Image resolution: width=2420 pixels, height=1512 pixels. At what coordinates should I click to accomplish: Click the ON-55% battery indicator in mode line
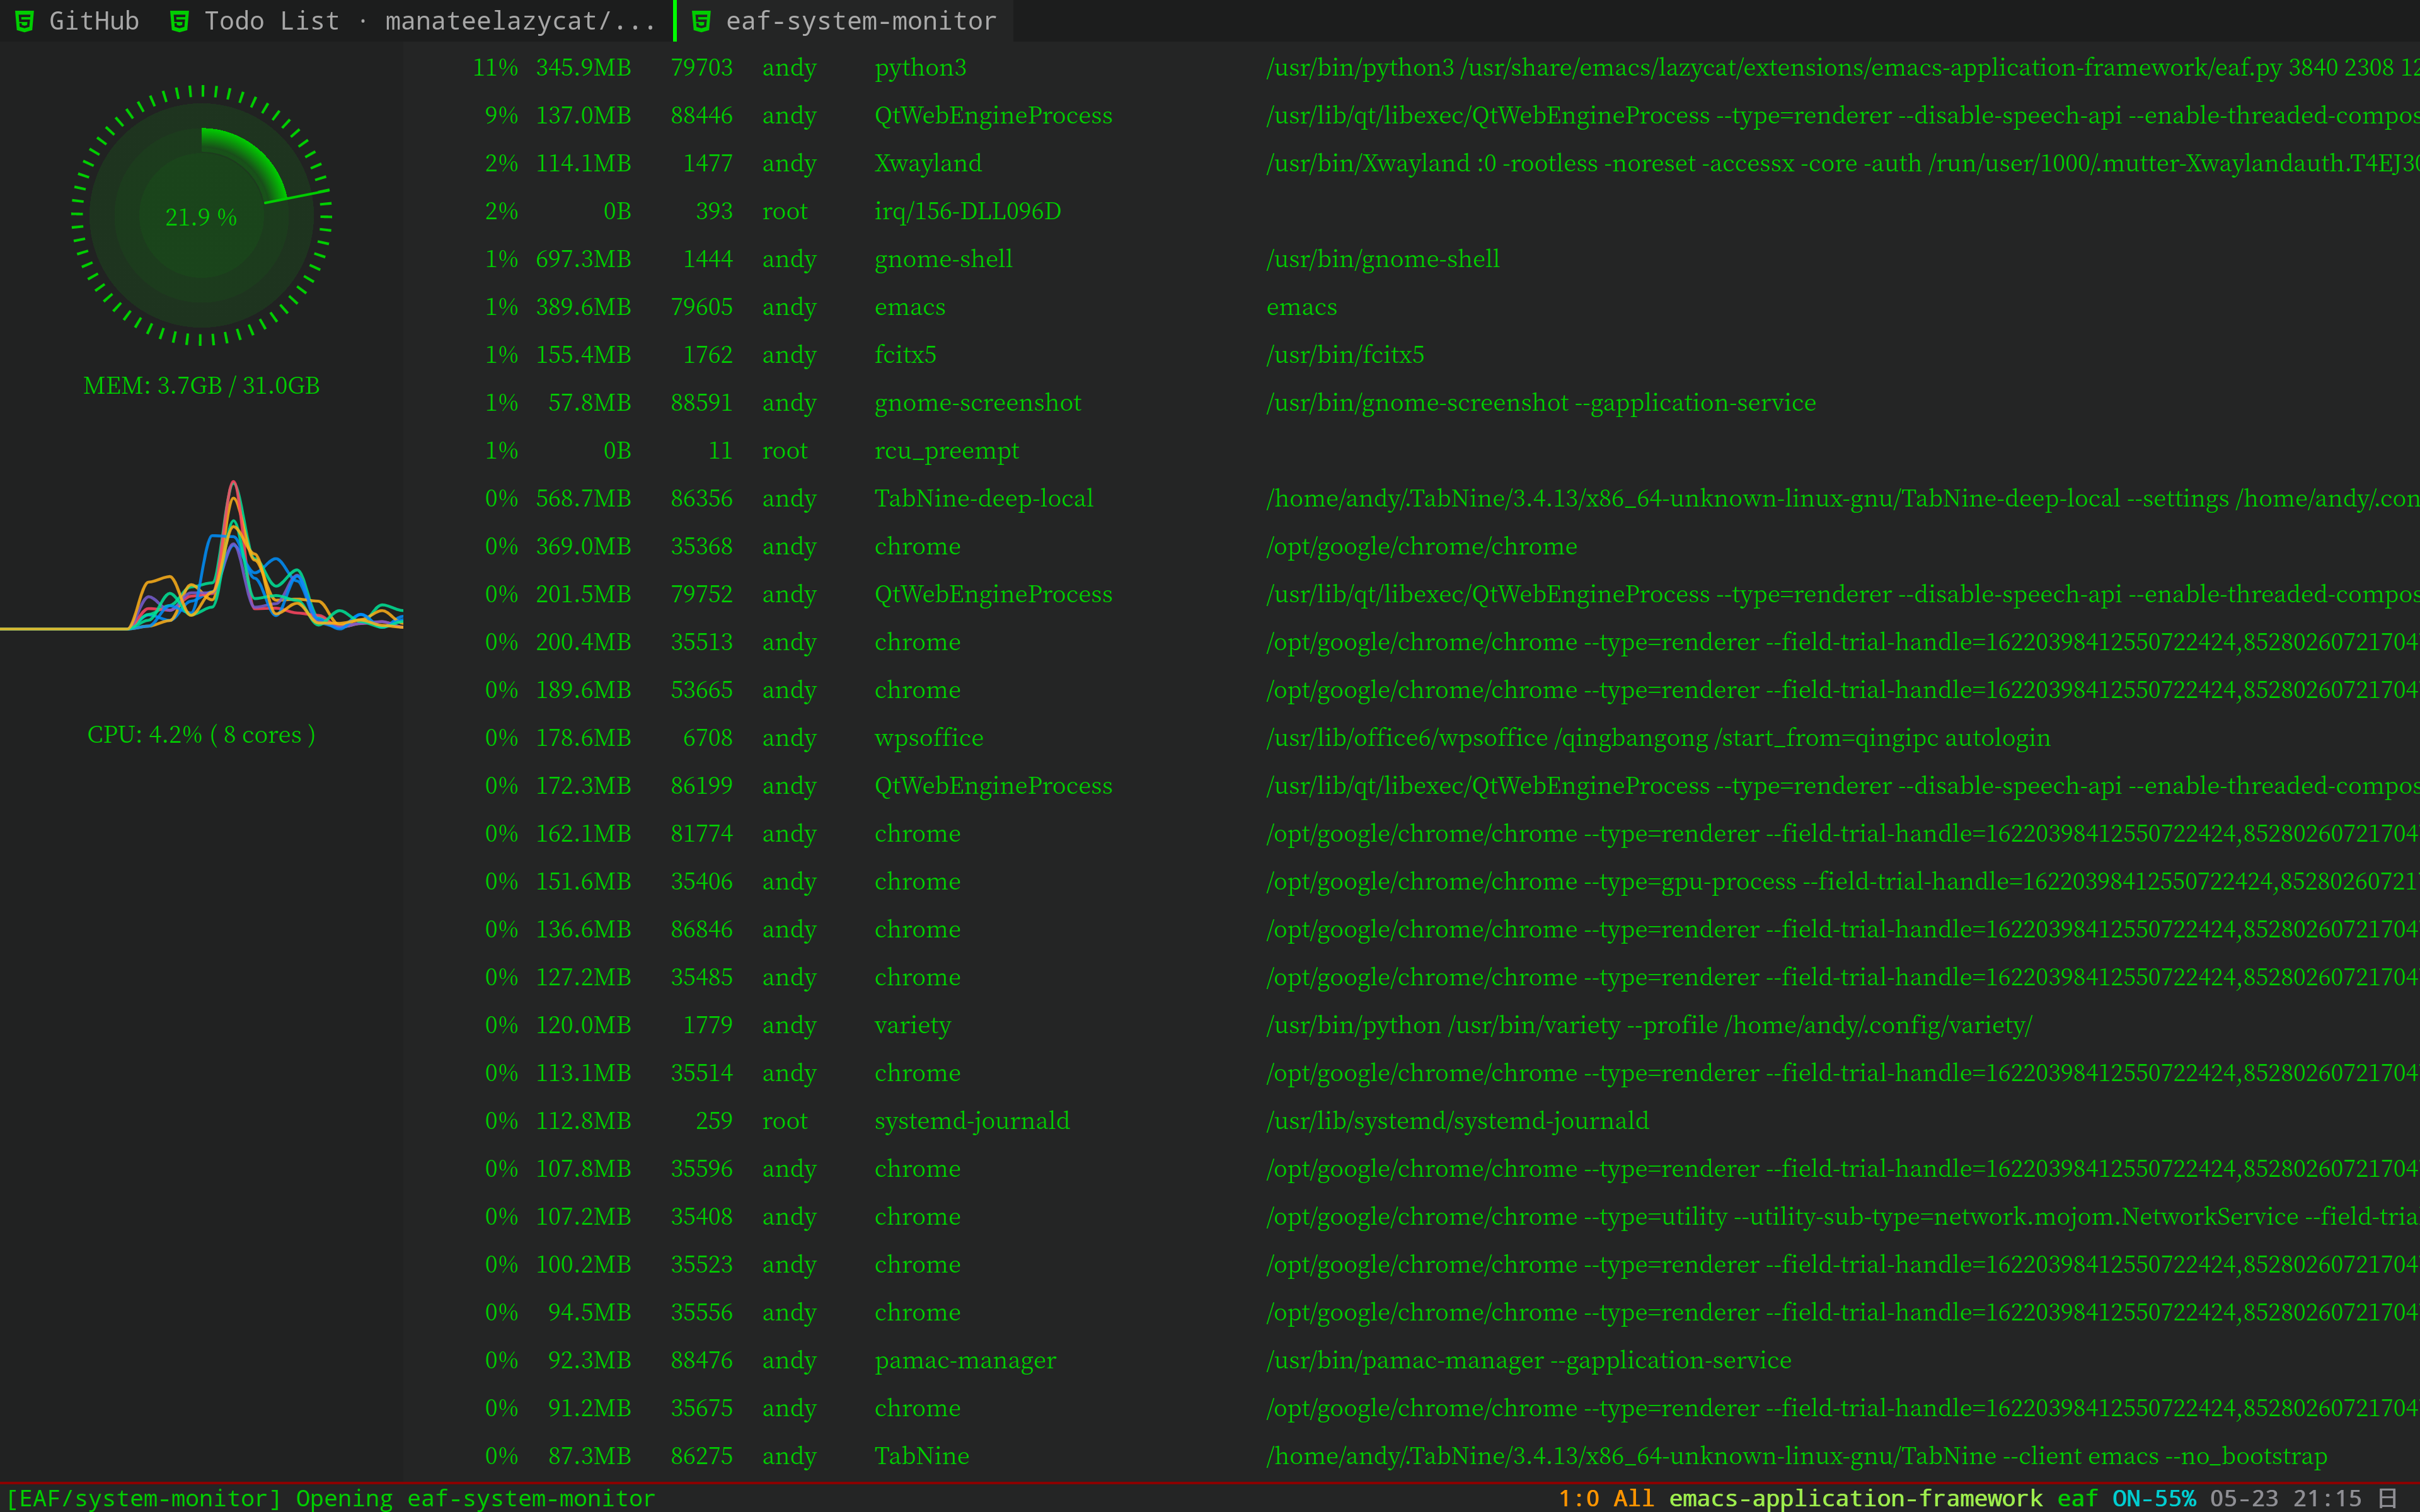coord(2153,1498)
